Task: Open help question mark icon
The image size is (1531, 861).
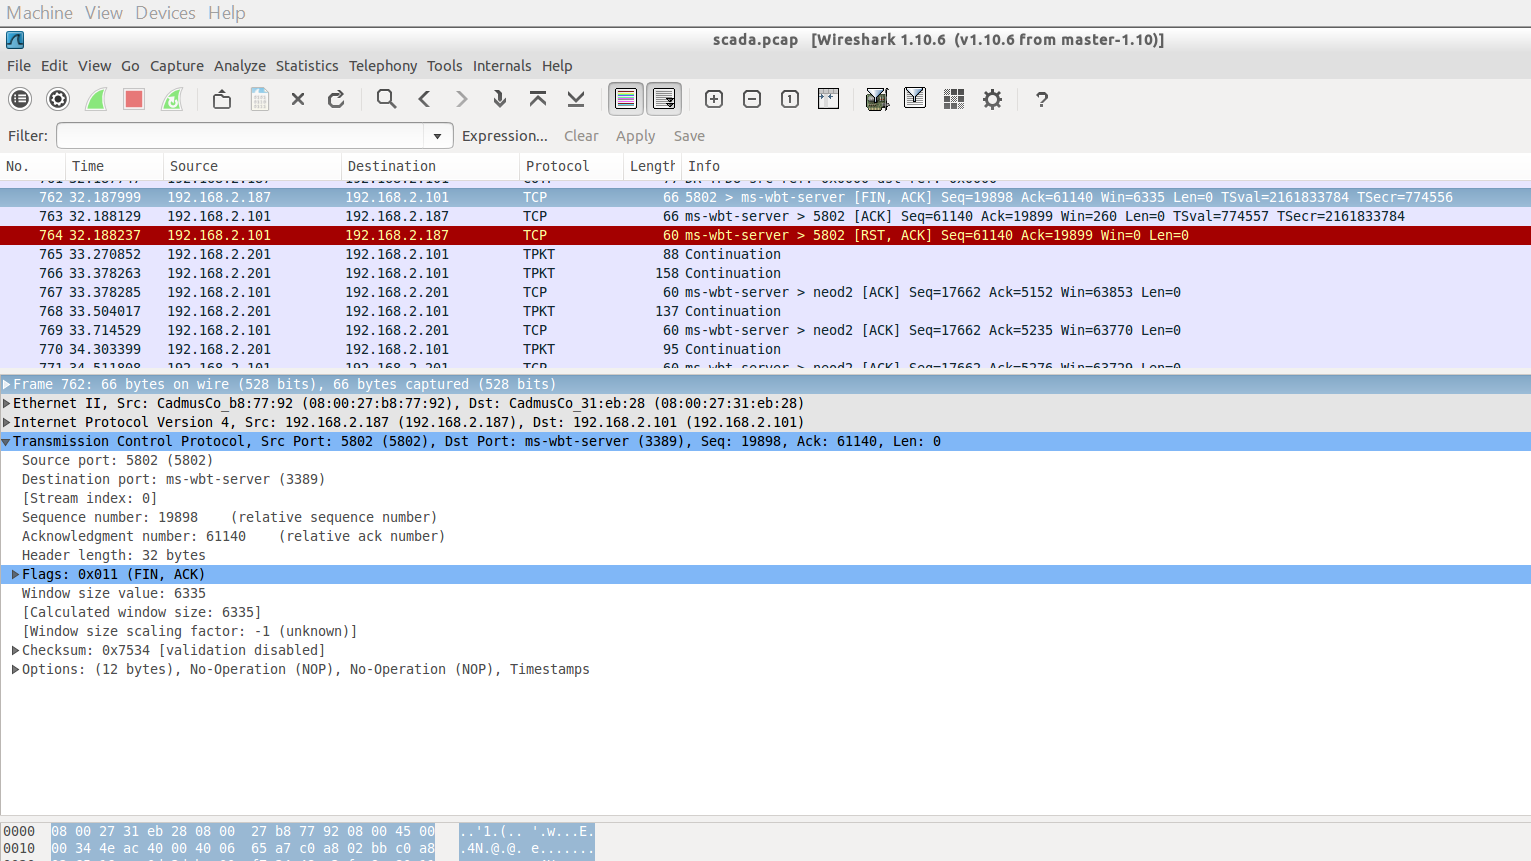Action: click(x=1042, y=99)
